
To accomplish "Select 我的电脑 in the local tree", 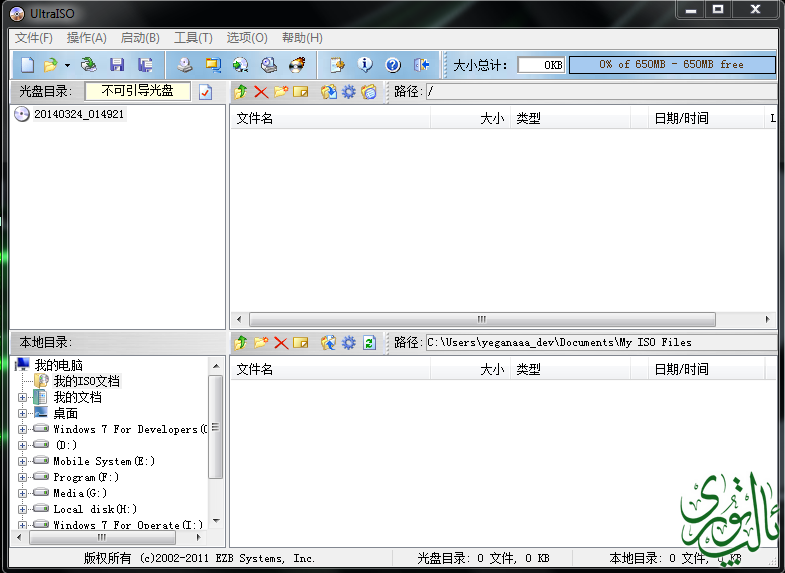I will pyautogui.click(x=59, y=365).
